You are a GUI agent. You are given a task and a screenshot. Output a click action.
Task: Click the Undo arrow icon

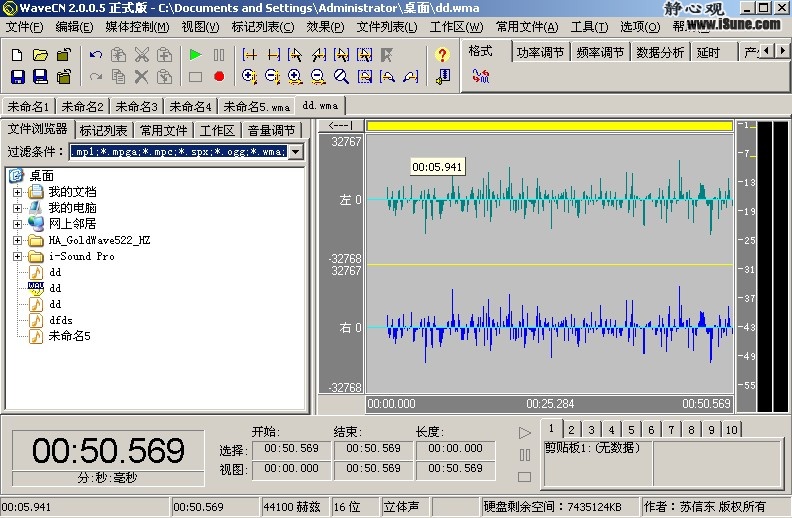pyautogui.click(x=95, y=55)
